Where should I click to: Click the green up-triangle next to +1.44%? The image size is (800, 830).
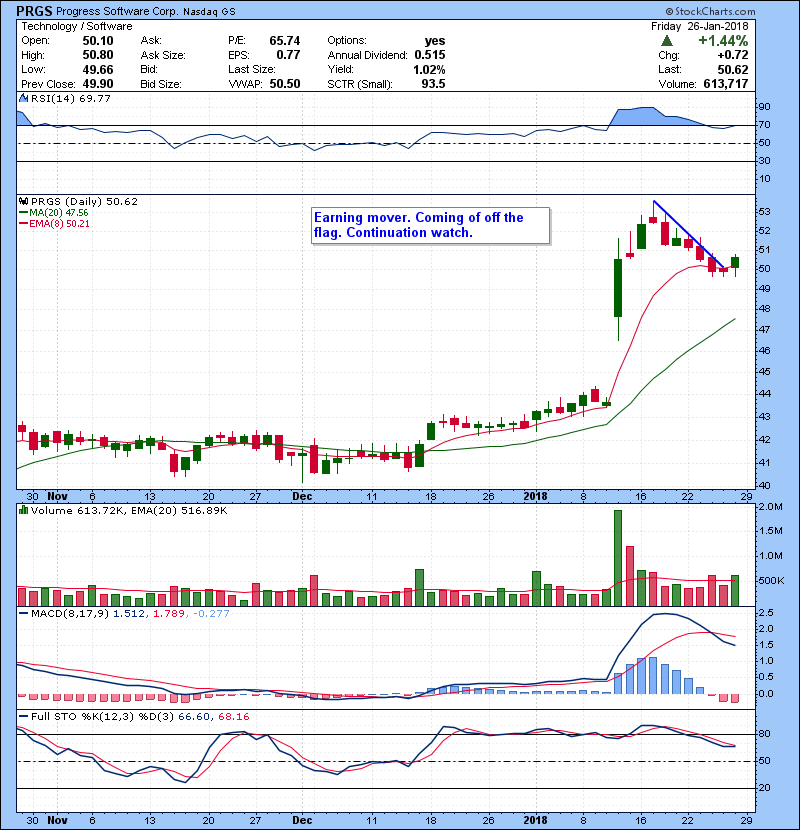point(667,41)
